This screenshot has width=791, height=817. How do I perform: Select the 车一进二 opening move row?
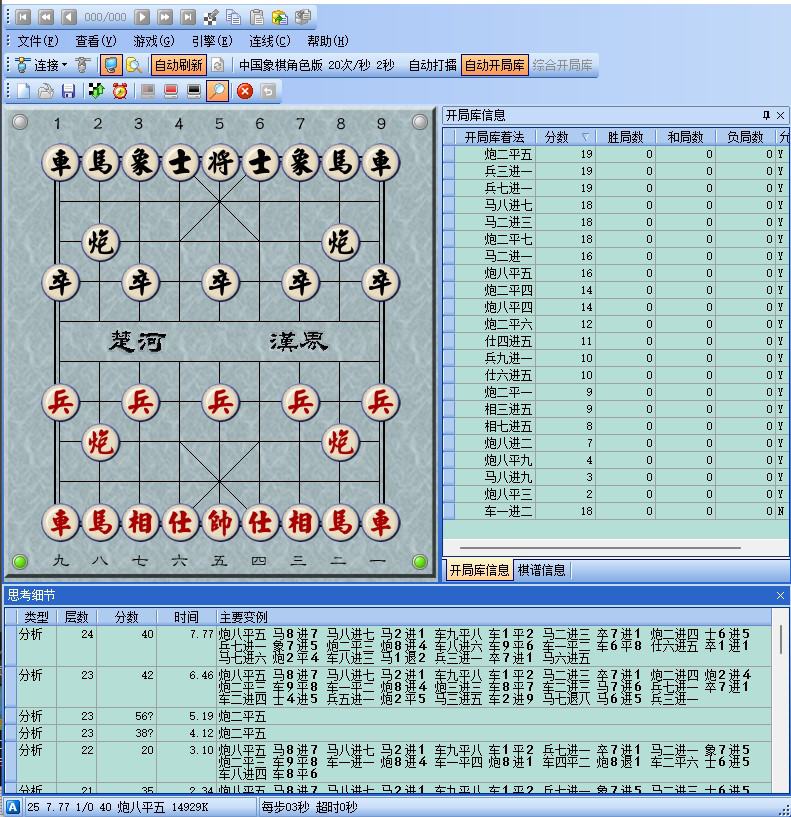[x=616, y=511]
